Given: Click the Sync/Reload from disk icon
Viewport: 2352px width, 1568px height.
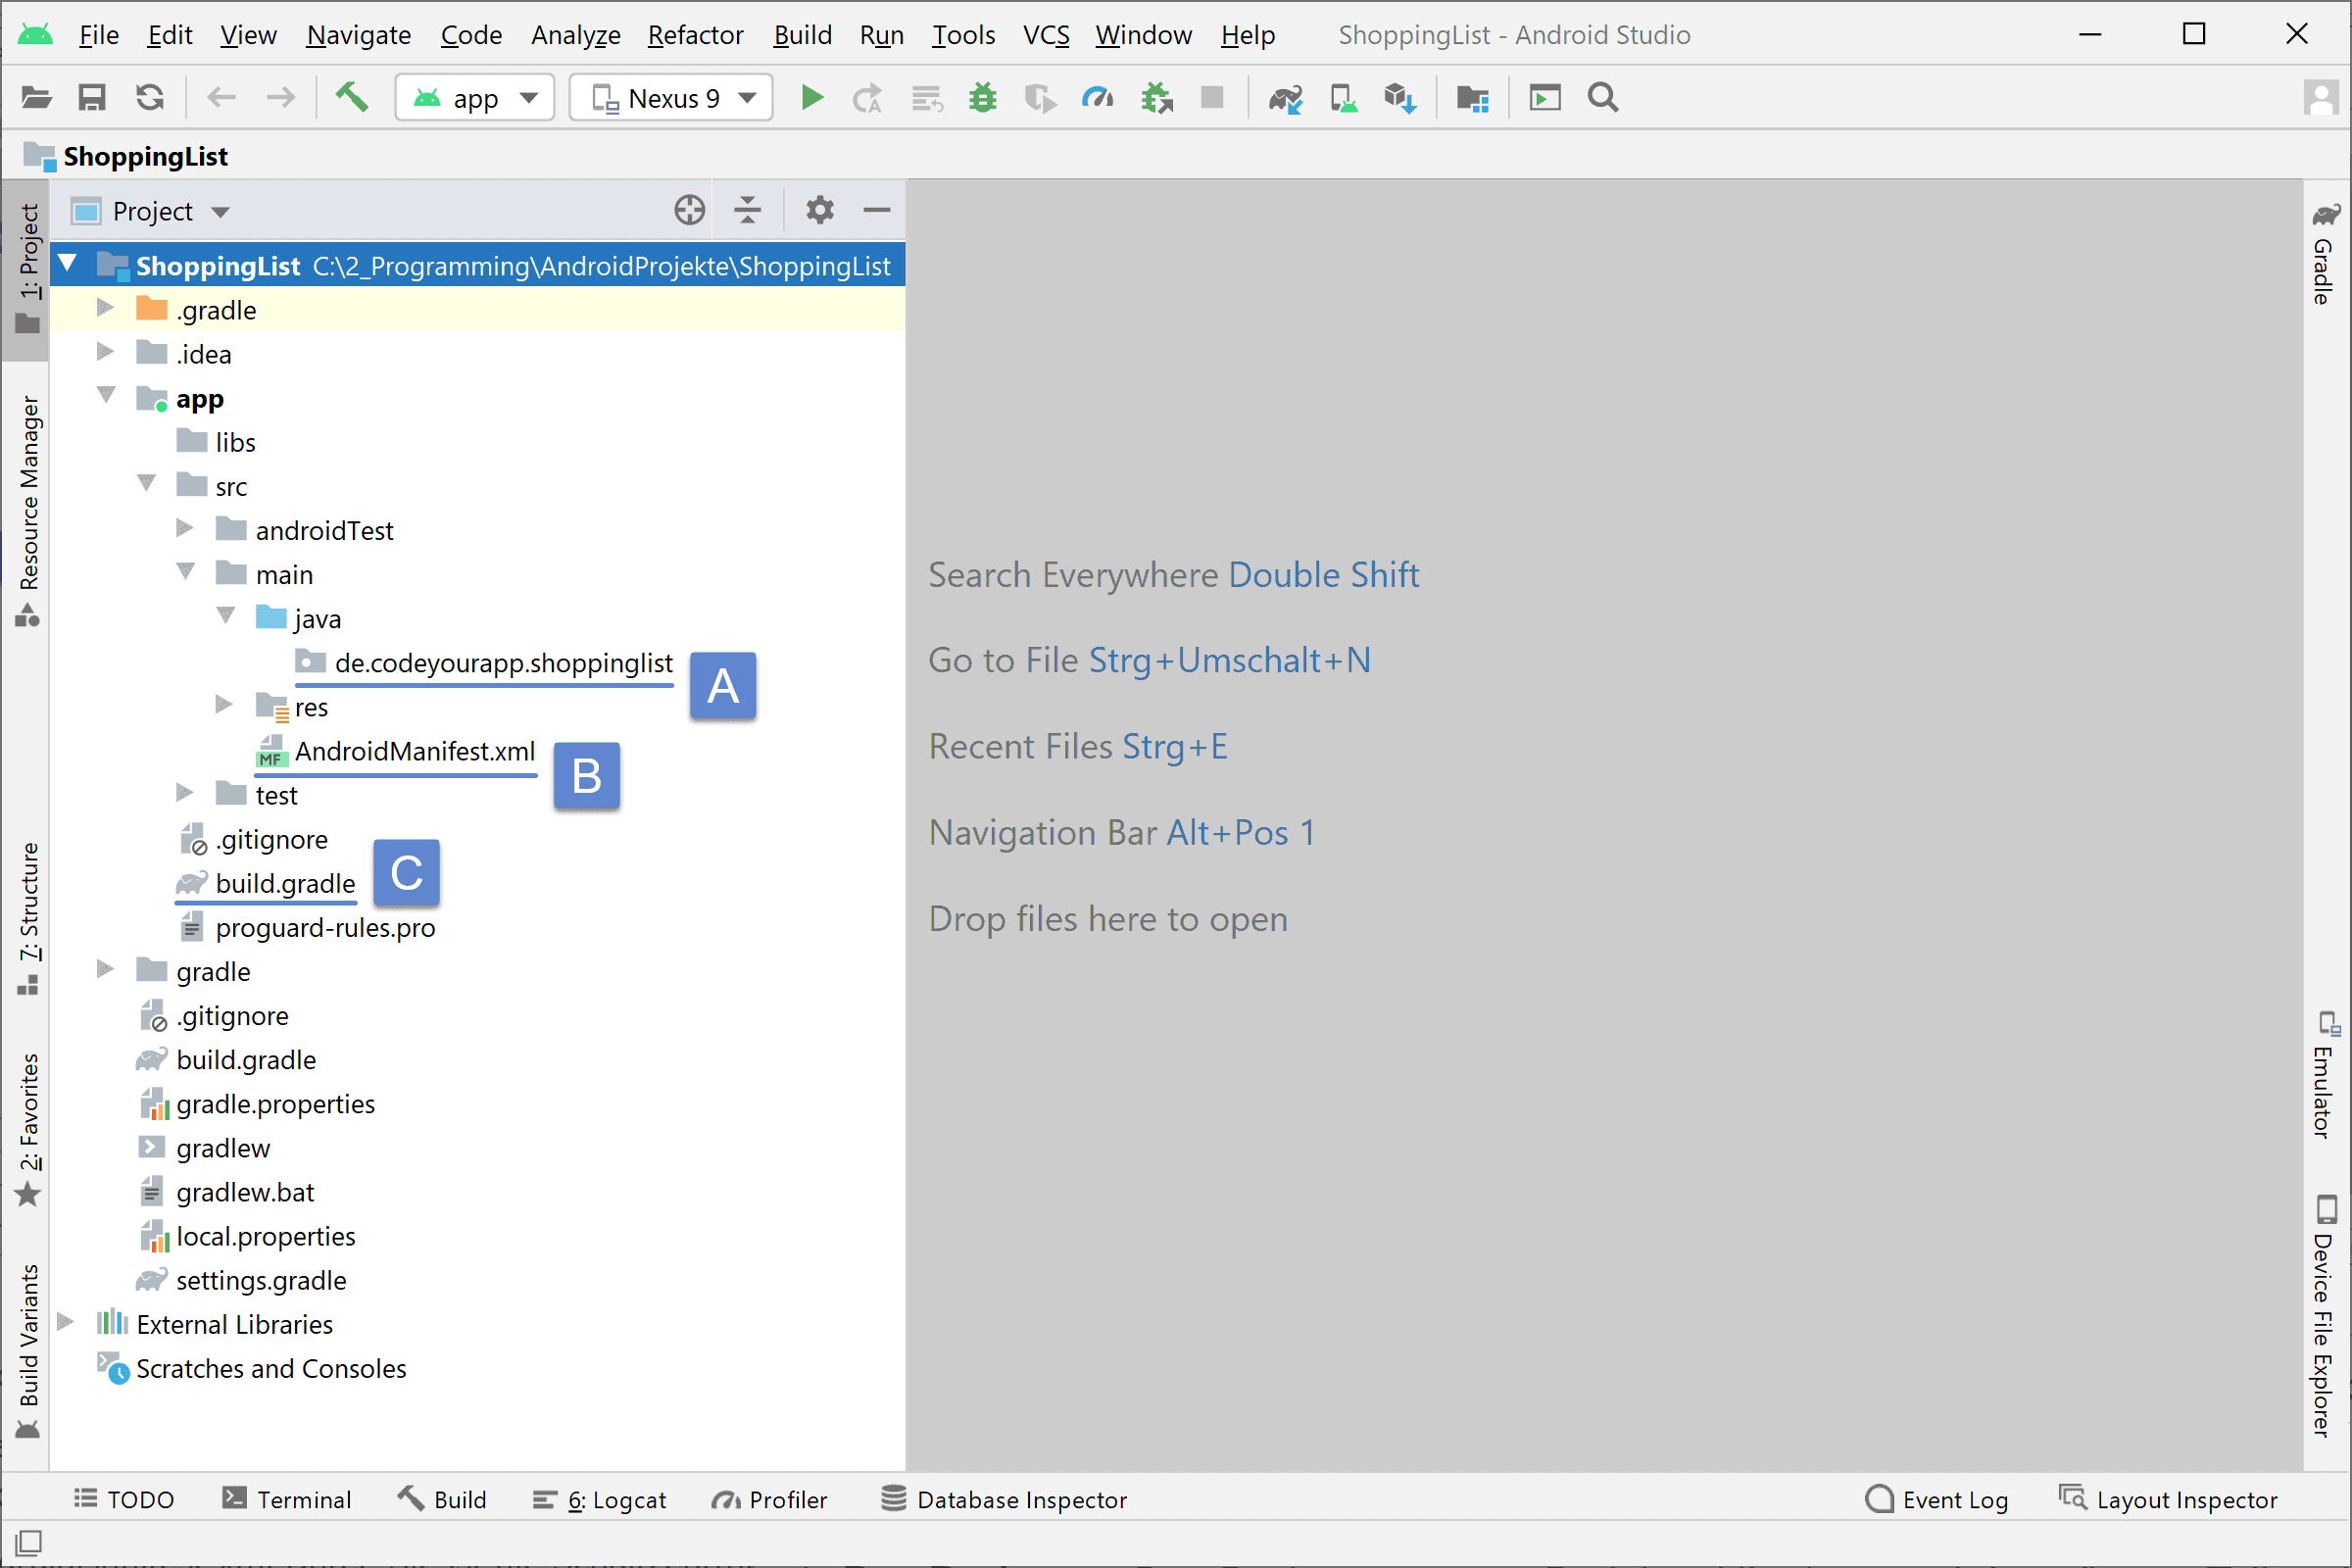Looking at the screenshot, I should click(x=150, y=98).
